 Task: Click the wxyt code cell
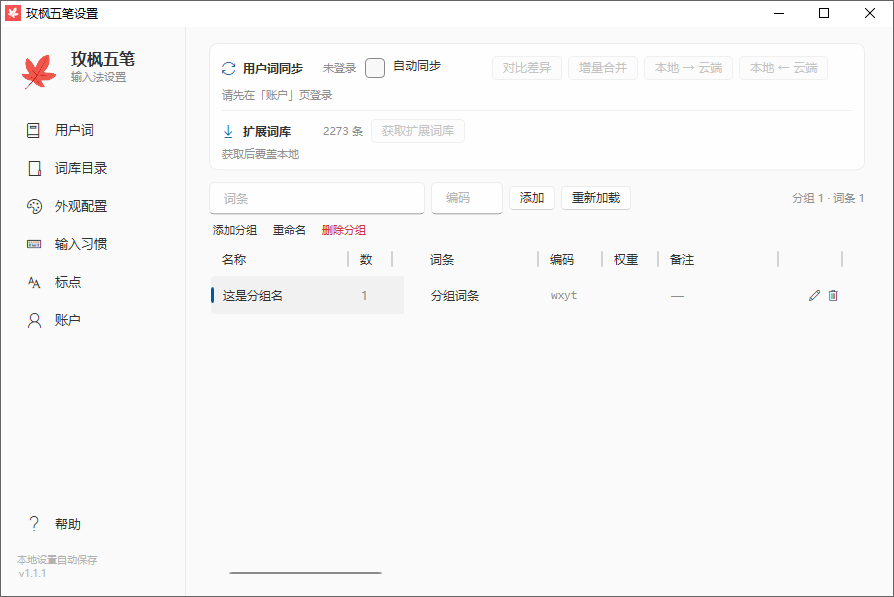click(x=564, y=295)
